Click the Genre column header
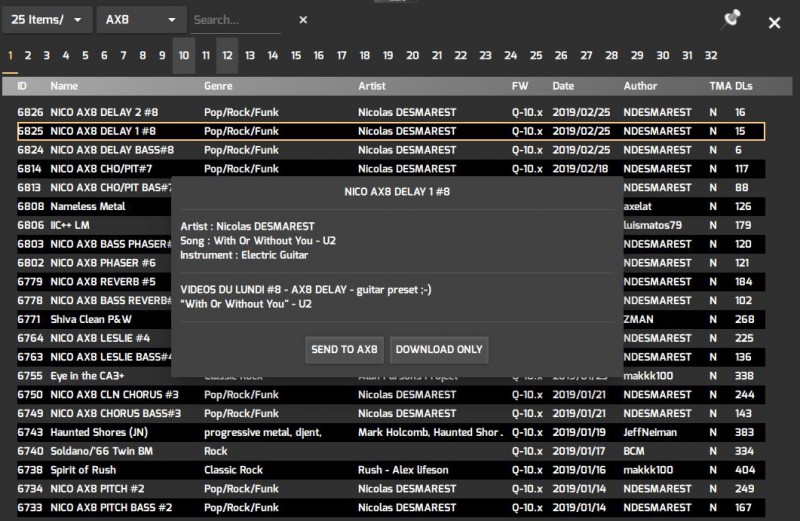 pos(218,87)
